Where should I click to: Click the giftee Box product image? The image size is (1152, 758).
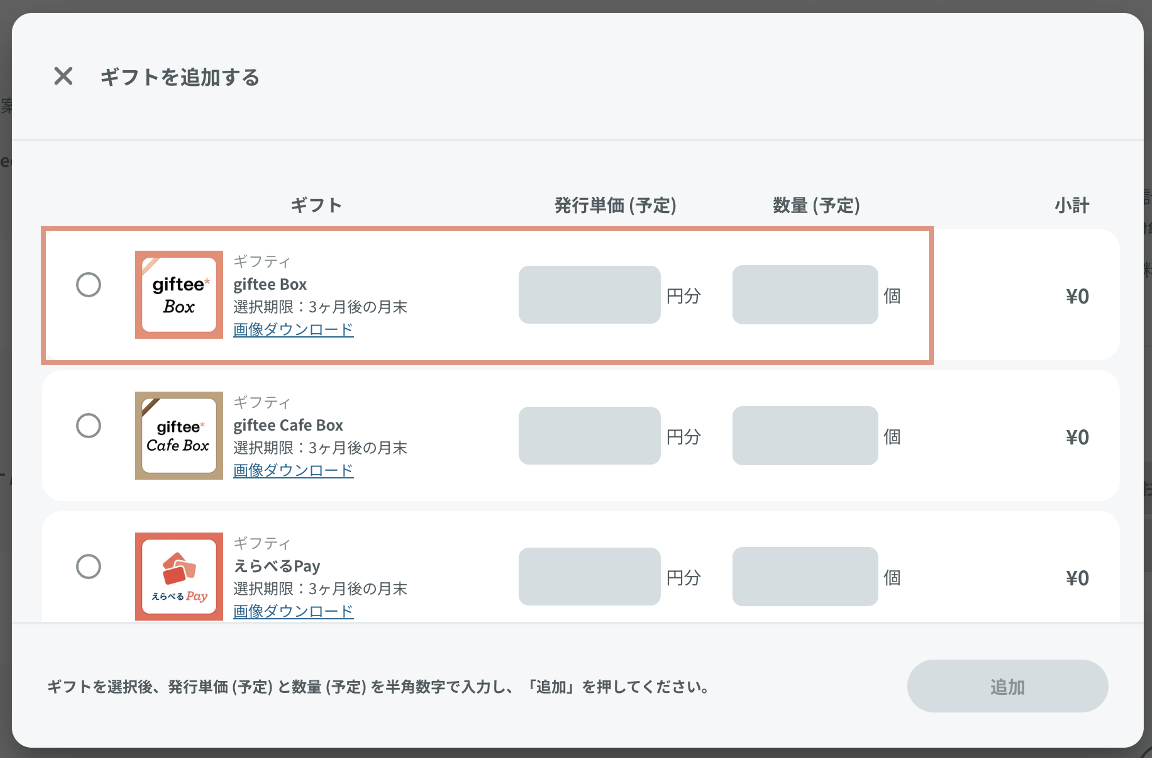click(x=179, y=295)
